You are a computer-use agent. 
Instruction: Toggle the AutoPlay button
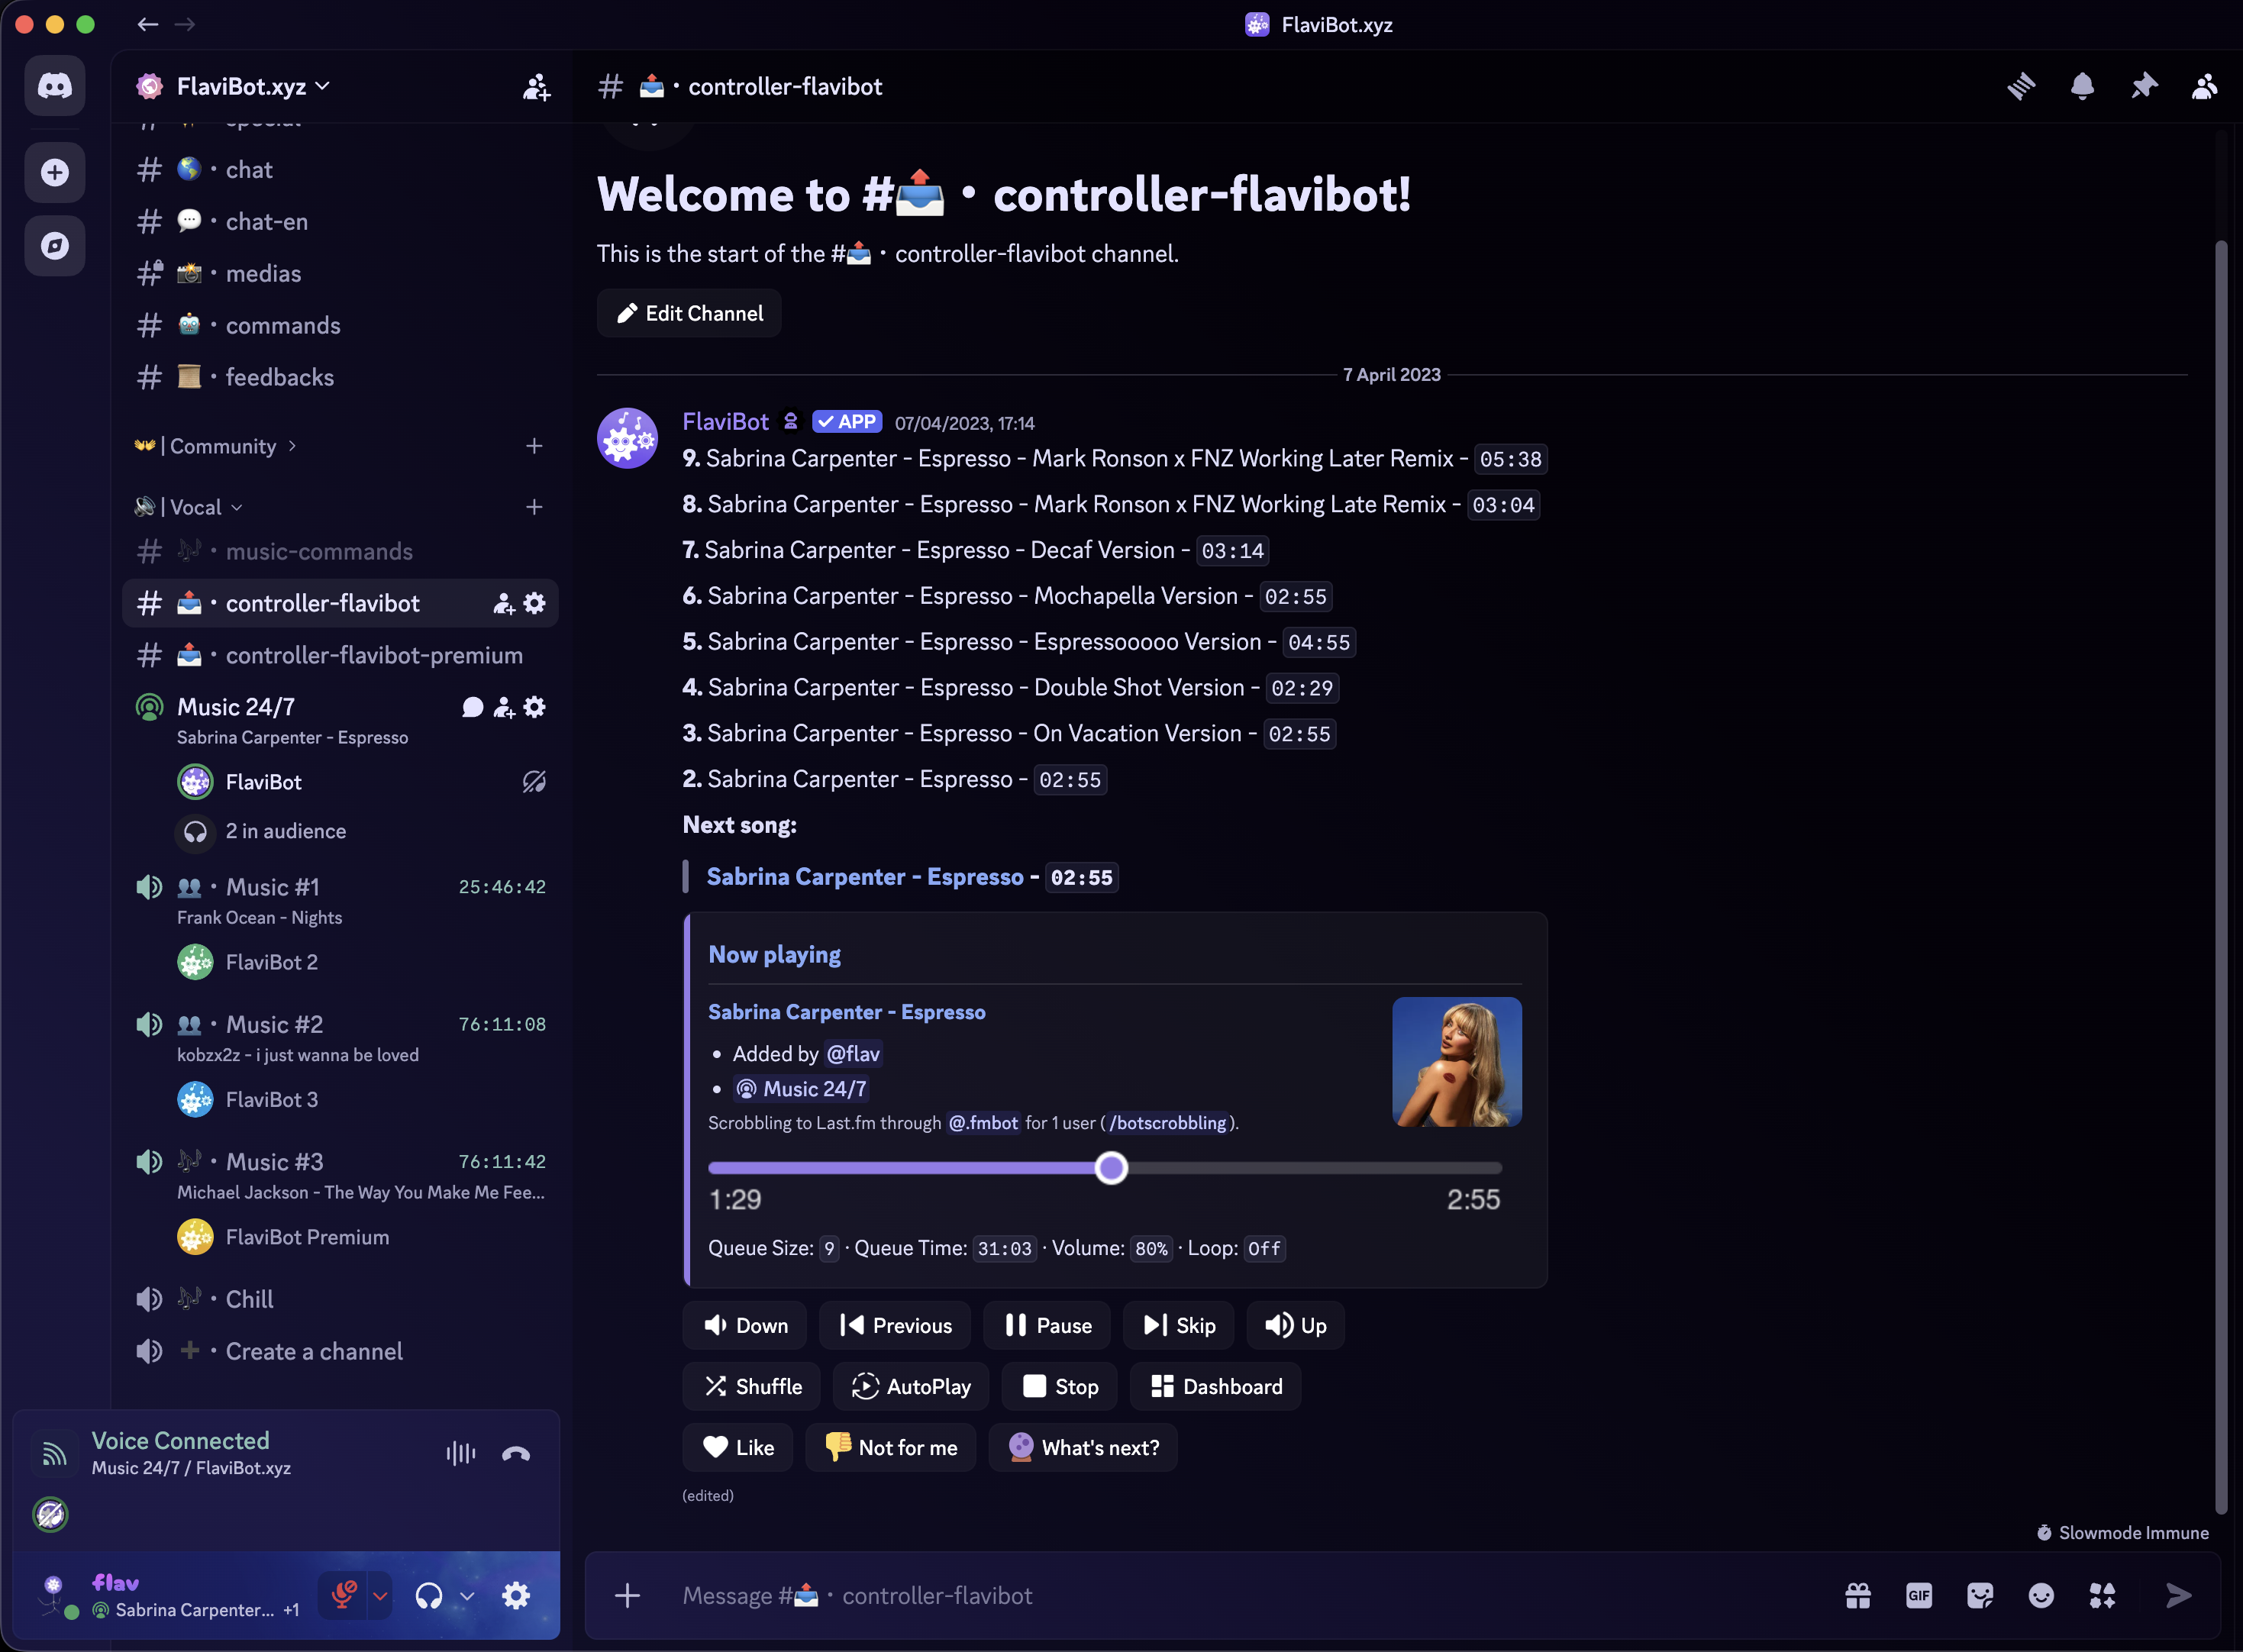pyautogui.click(x=911, y=1386)
